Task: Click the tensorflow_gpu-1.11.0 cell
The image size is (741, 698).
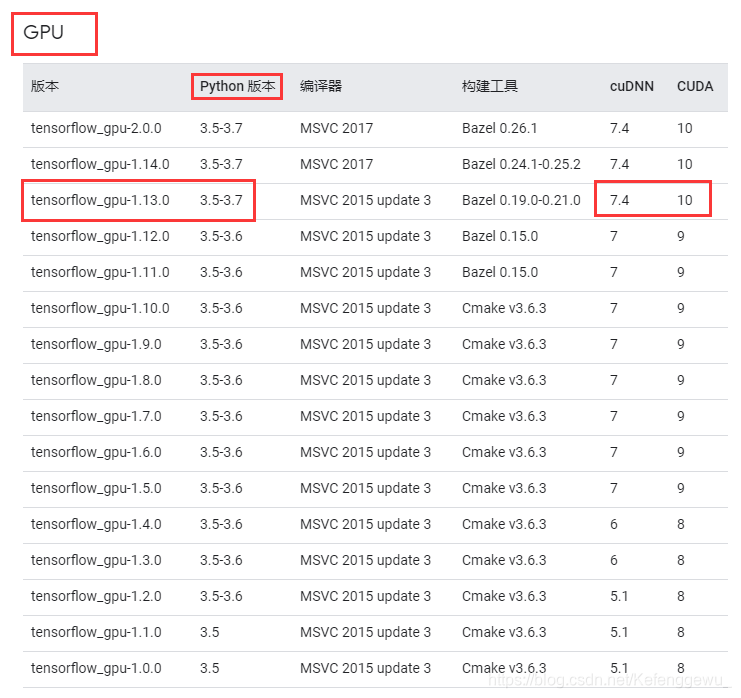Action: point(100,272)
